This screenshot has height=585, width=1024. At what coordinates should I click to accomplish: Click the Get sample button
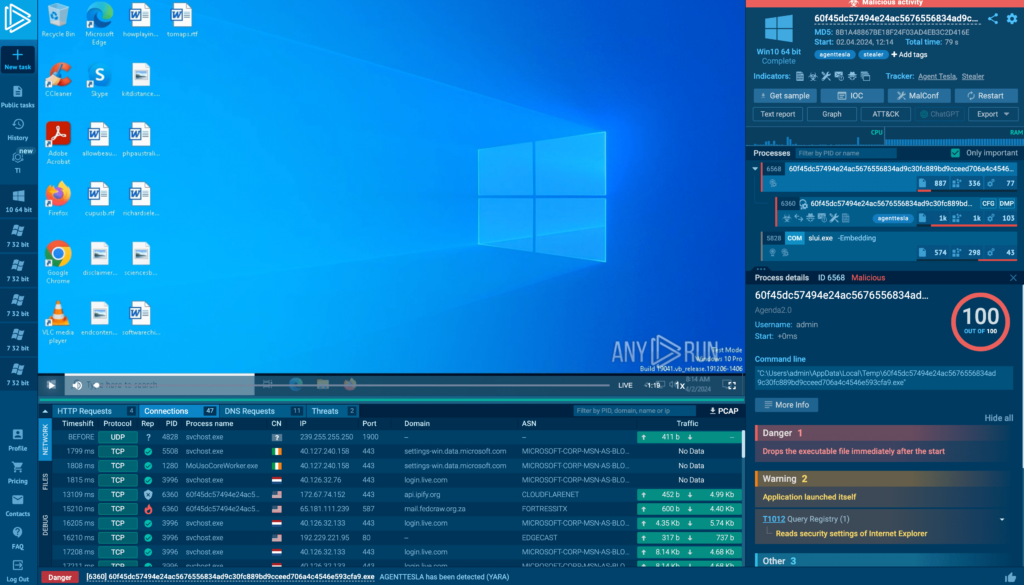pyautogui.click(x=783, y=95)
